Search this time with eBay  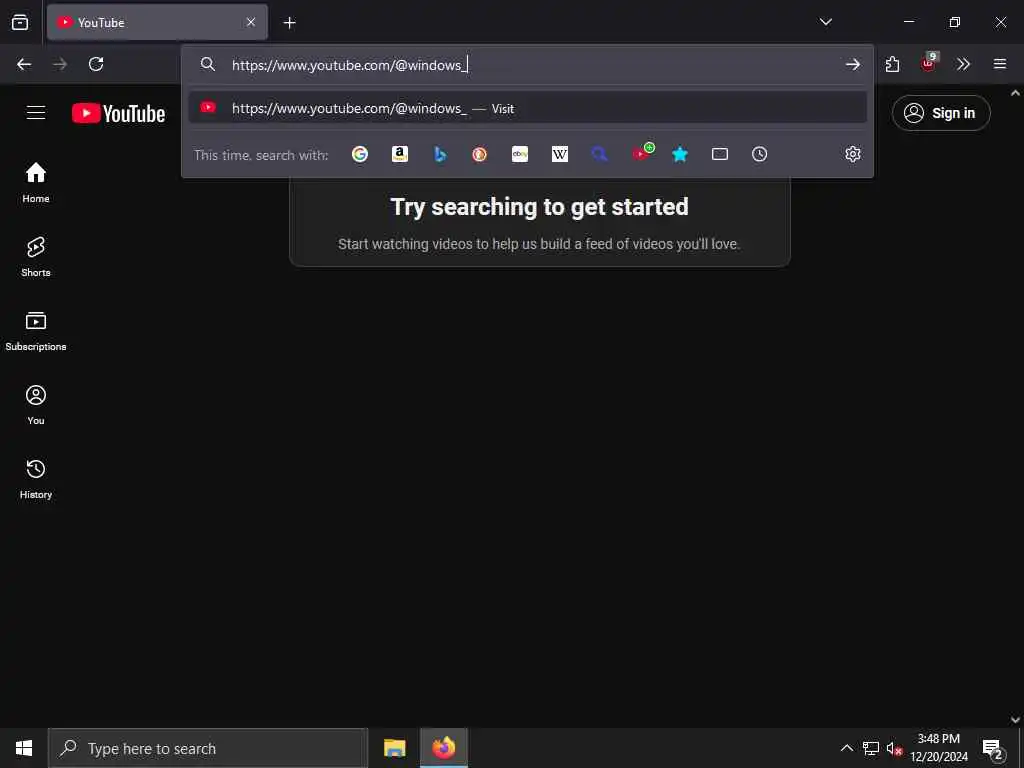[520, 154]
